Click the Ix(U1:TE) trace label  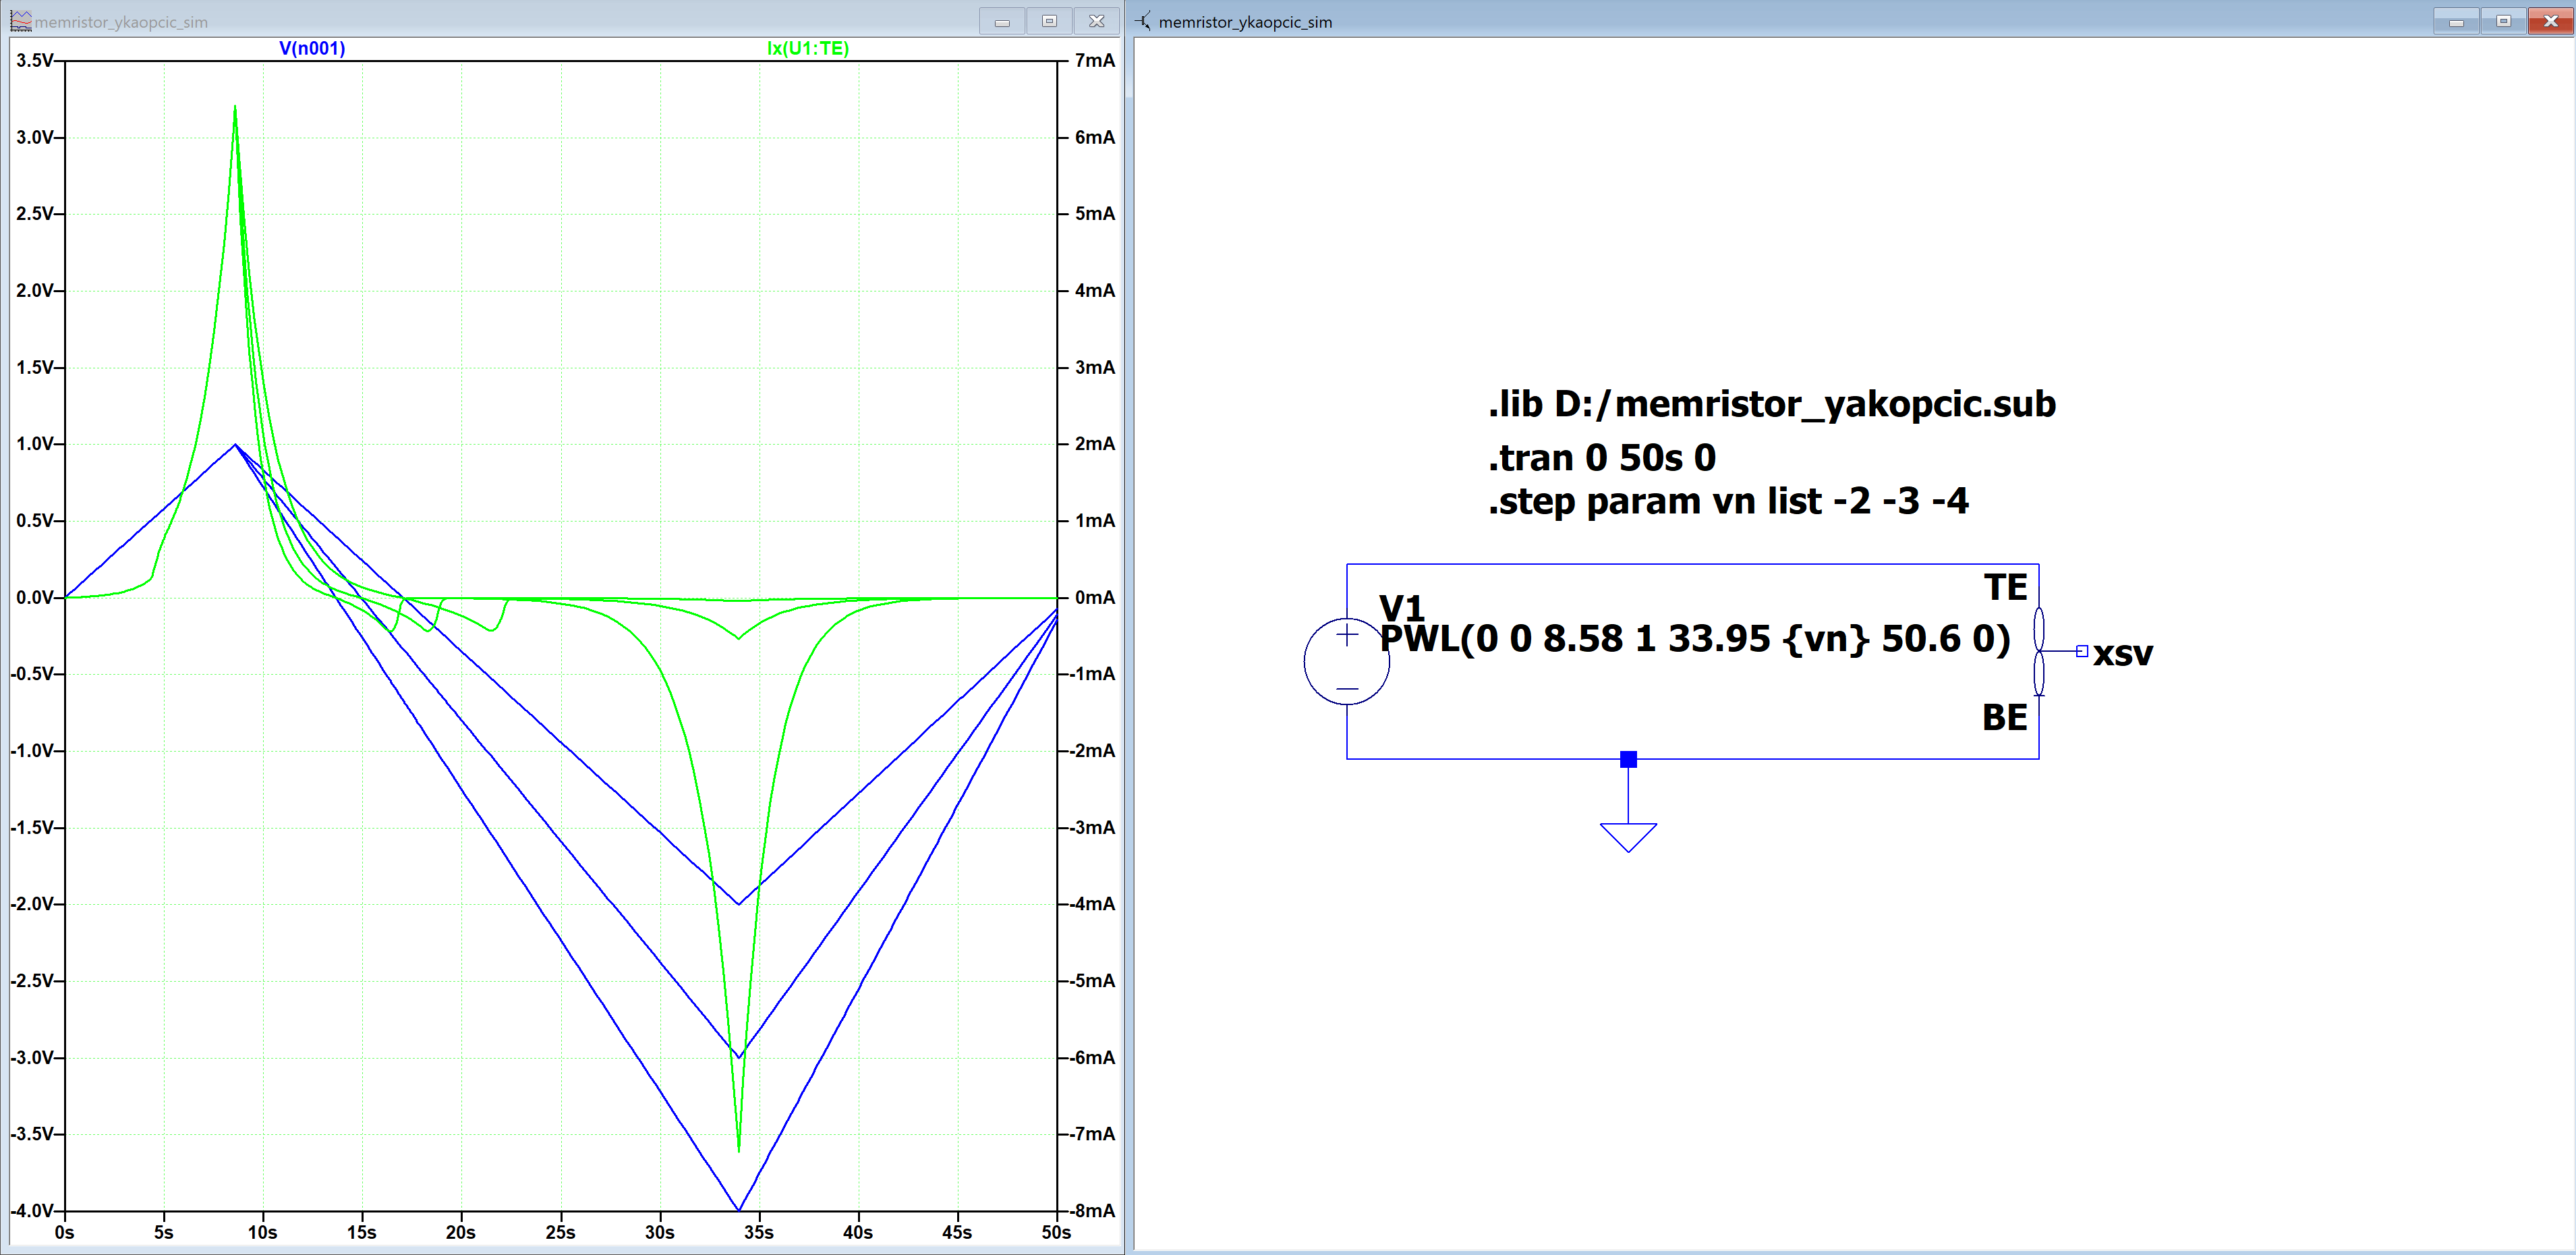click(808, 48)
